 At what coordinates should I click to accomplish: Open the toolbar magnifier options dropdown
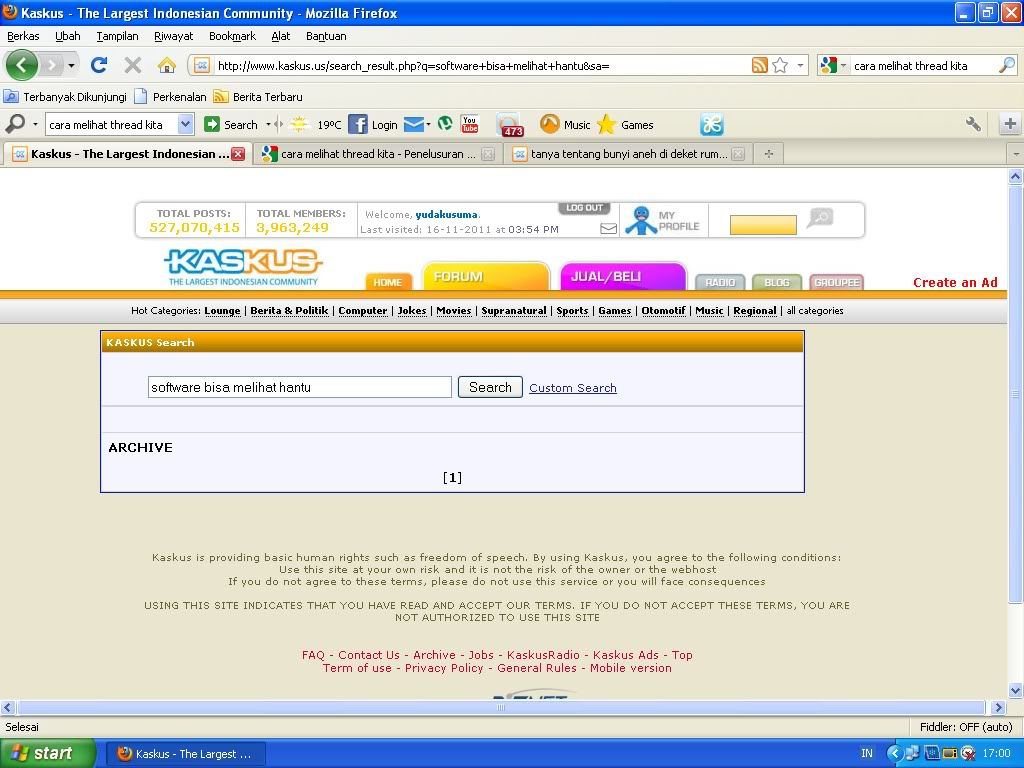coord(35,124)
